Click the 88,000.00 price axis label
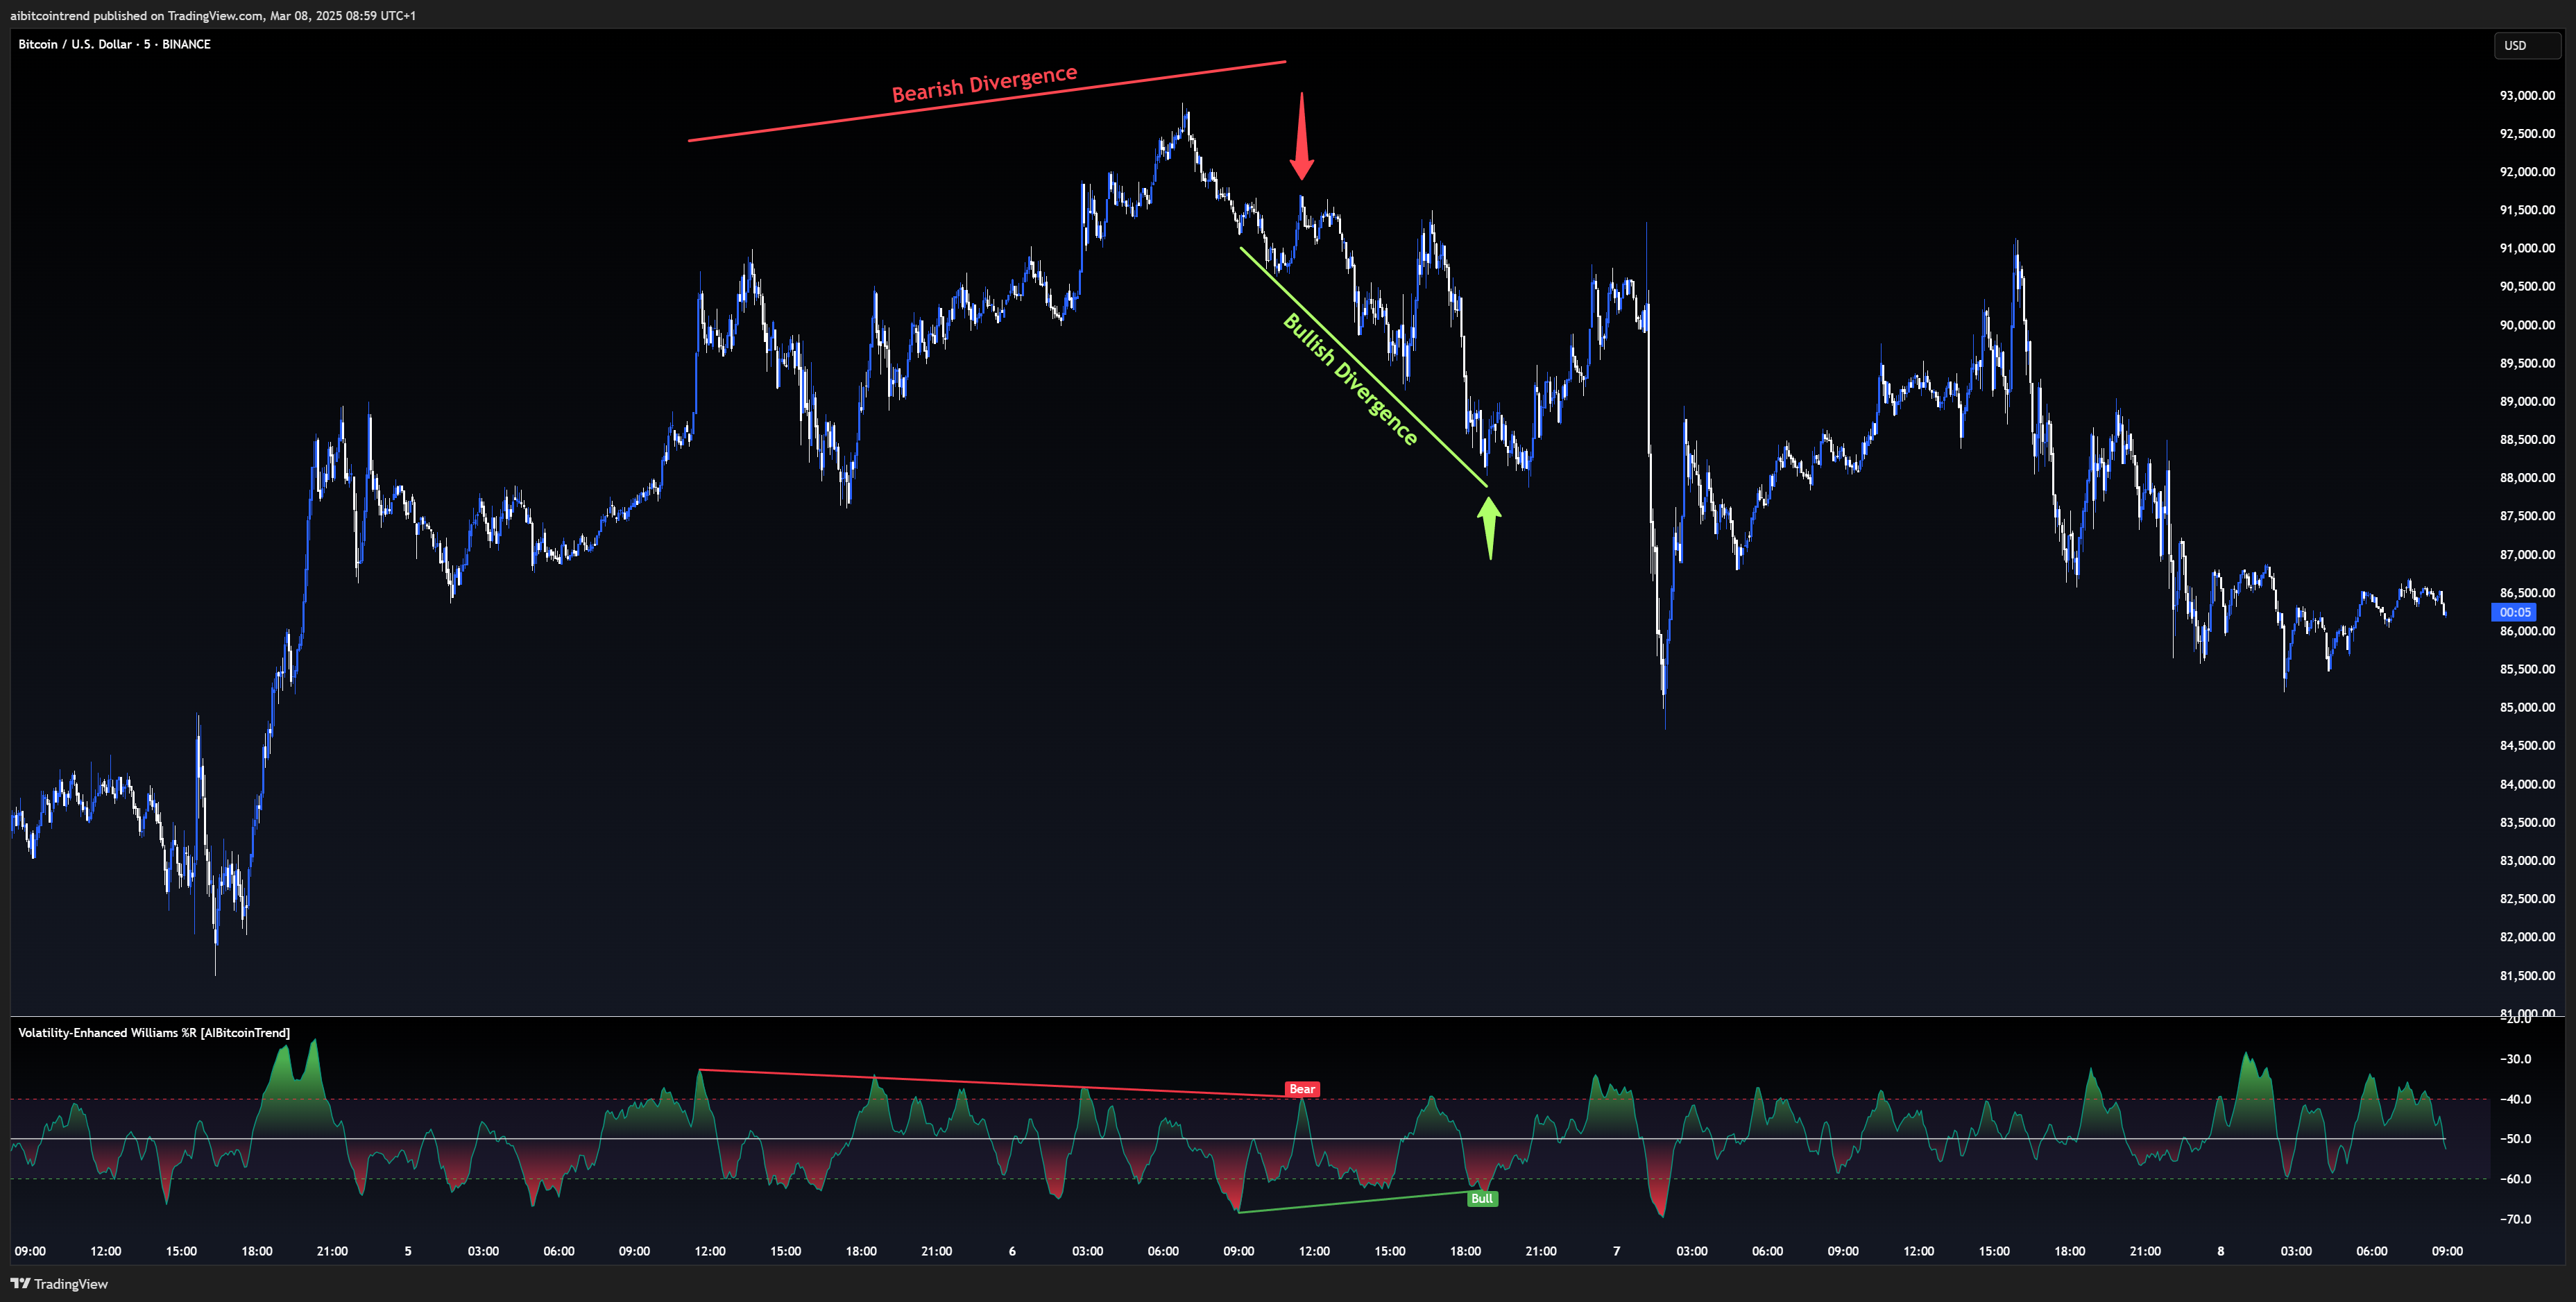The image size is (2576, 1302). click(2527, 478)
